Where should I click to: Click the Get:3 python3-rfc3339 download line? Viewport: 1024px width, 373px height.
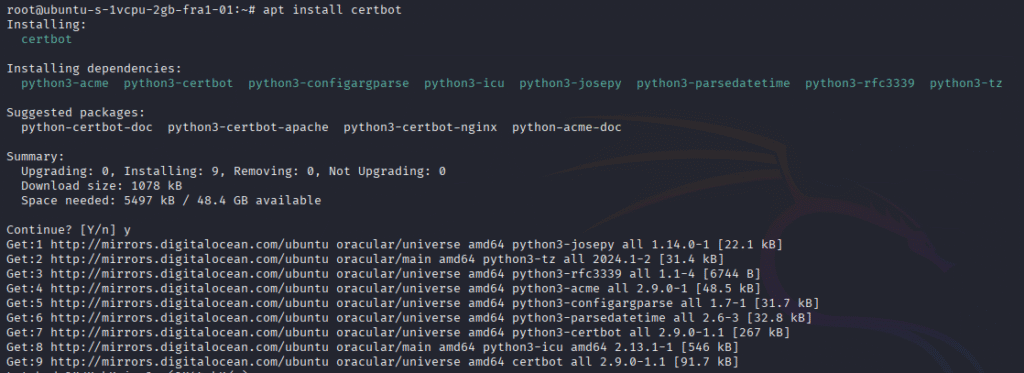click(383, 274)
